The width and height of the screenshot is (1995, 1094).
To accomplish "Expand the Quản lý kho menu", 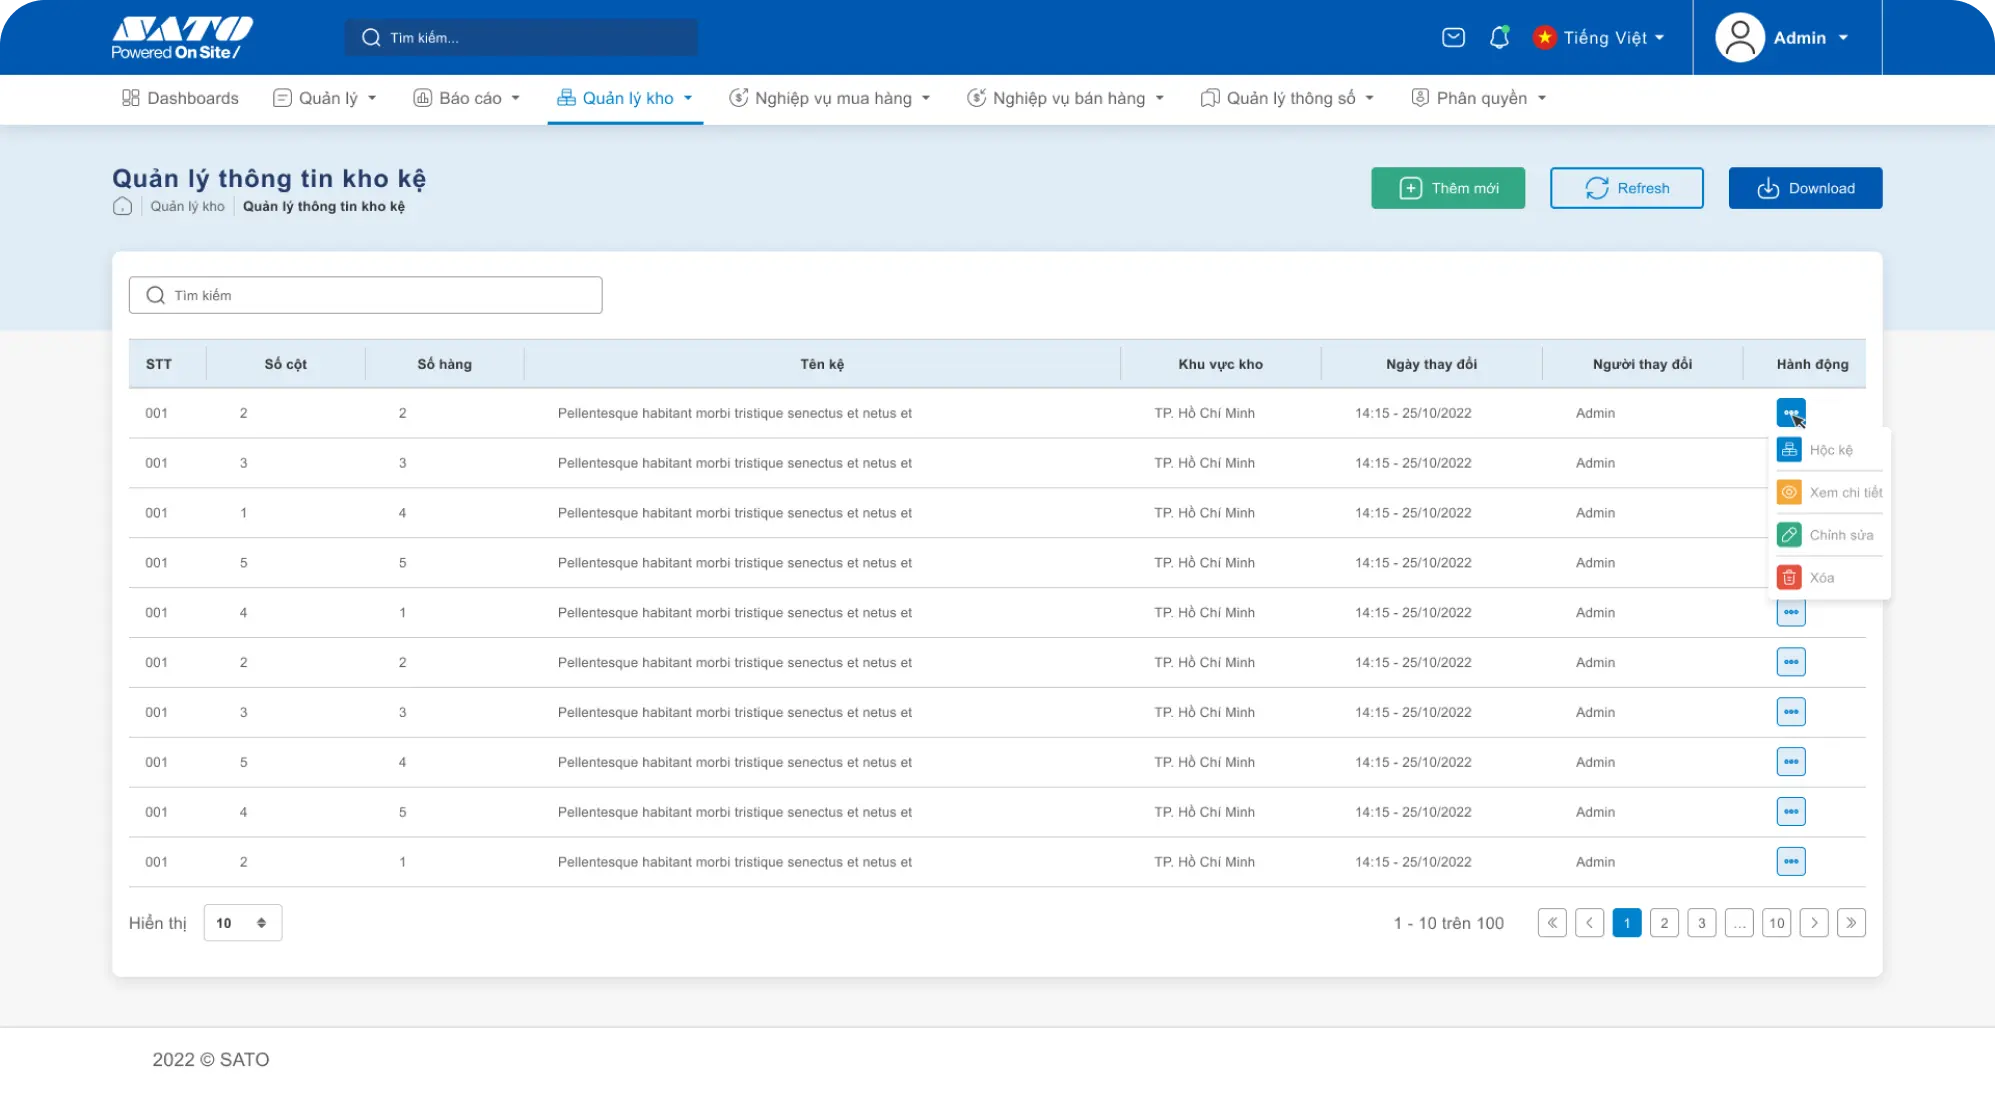I will coord(687,98).
